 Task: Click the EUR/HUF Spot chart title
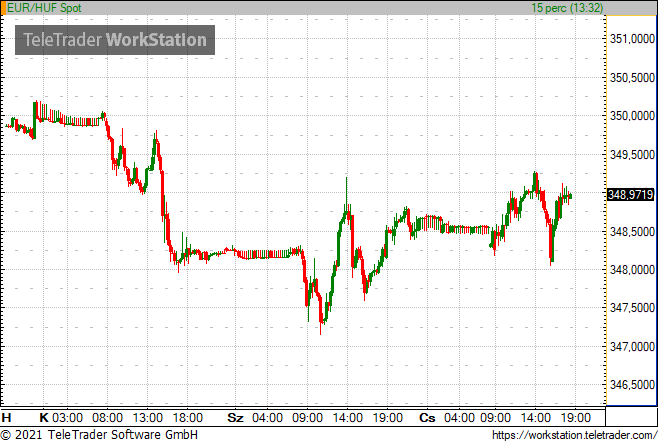(44, 8)
